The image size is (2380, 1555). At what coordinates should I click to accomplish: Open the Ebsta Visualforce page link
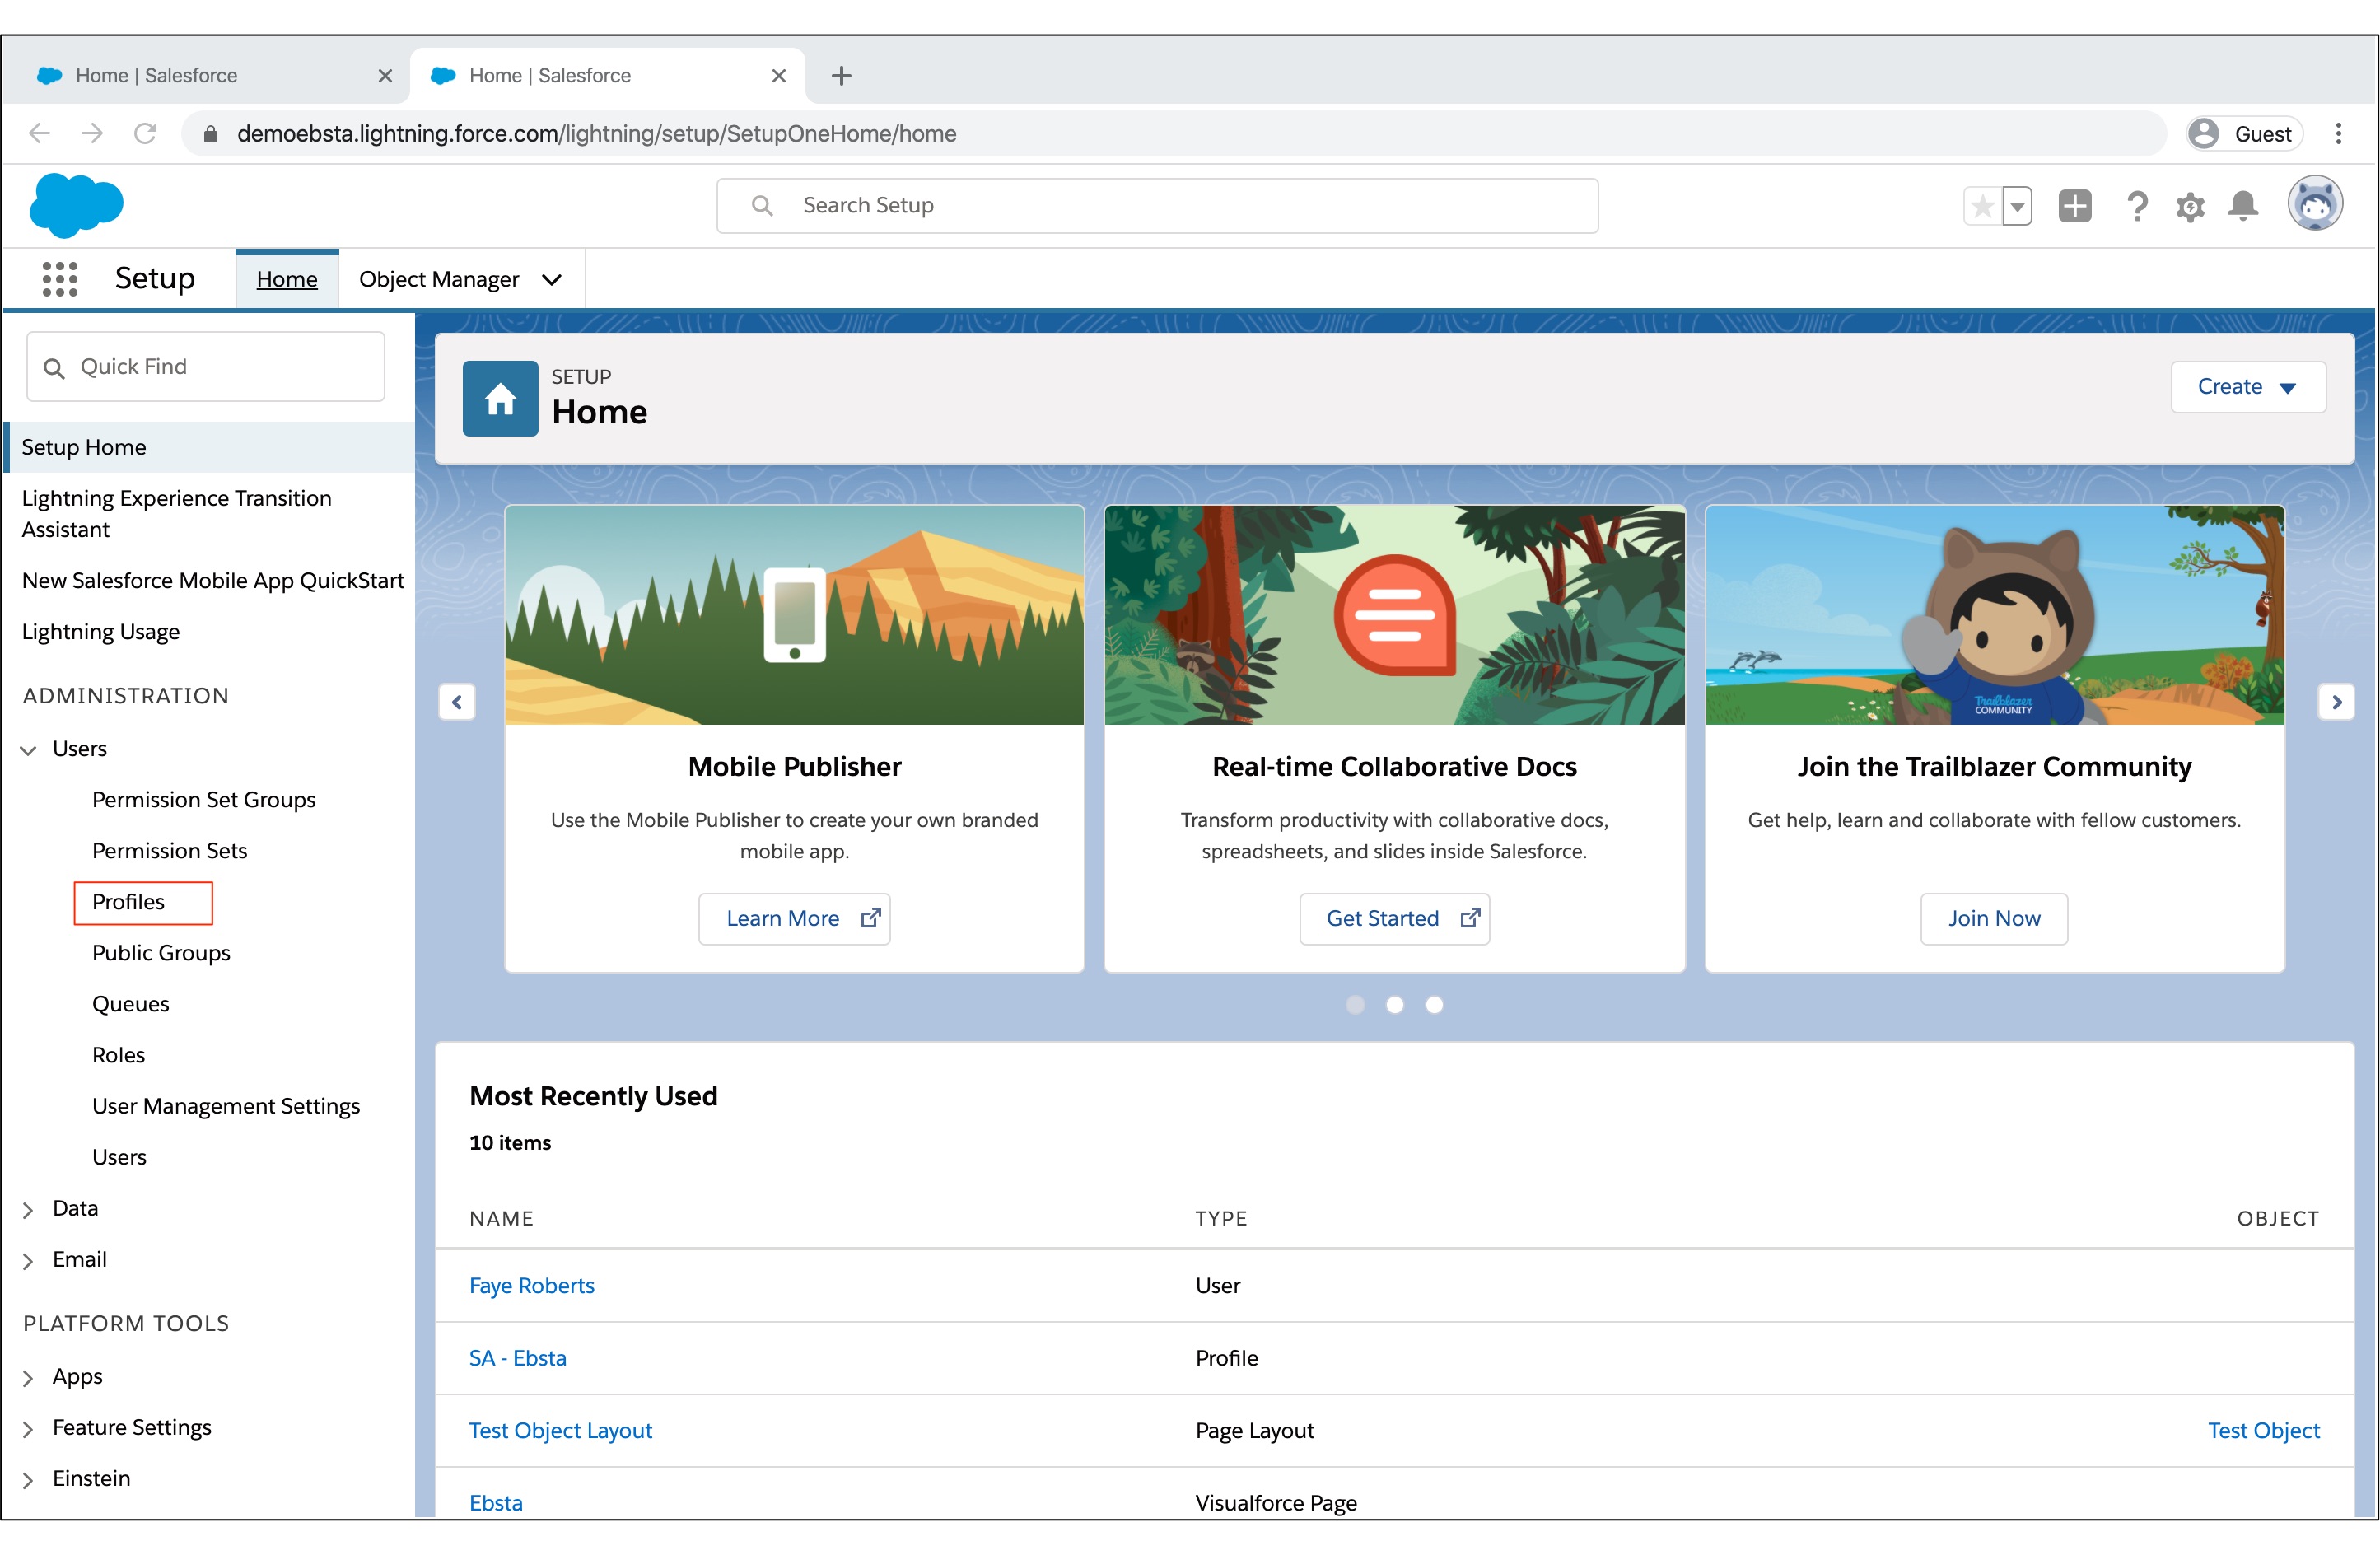495,1503
